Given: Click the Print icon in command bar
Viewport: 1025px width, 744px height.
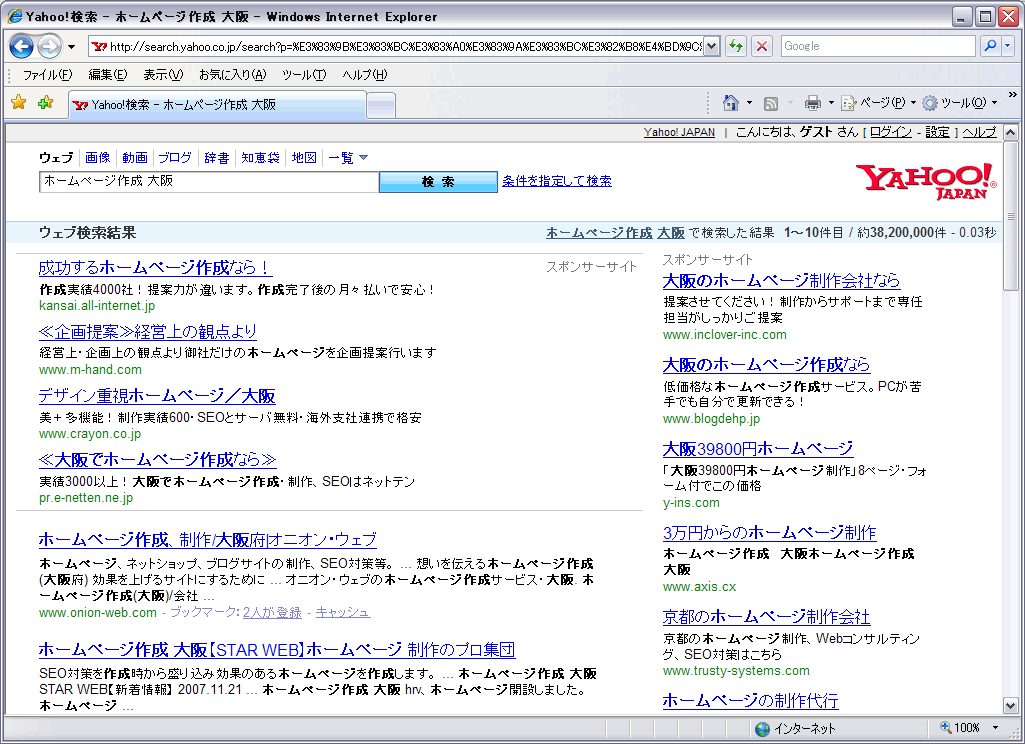Looking at the screenshot, I should [813, 103].
